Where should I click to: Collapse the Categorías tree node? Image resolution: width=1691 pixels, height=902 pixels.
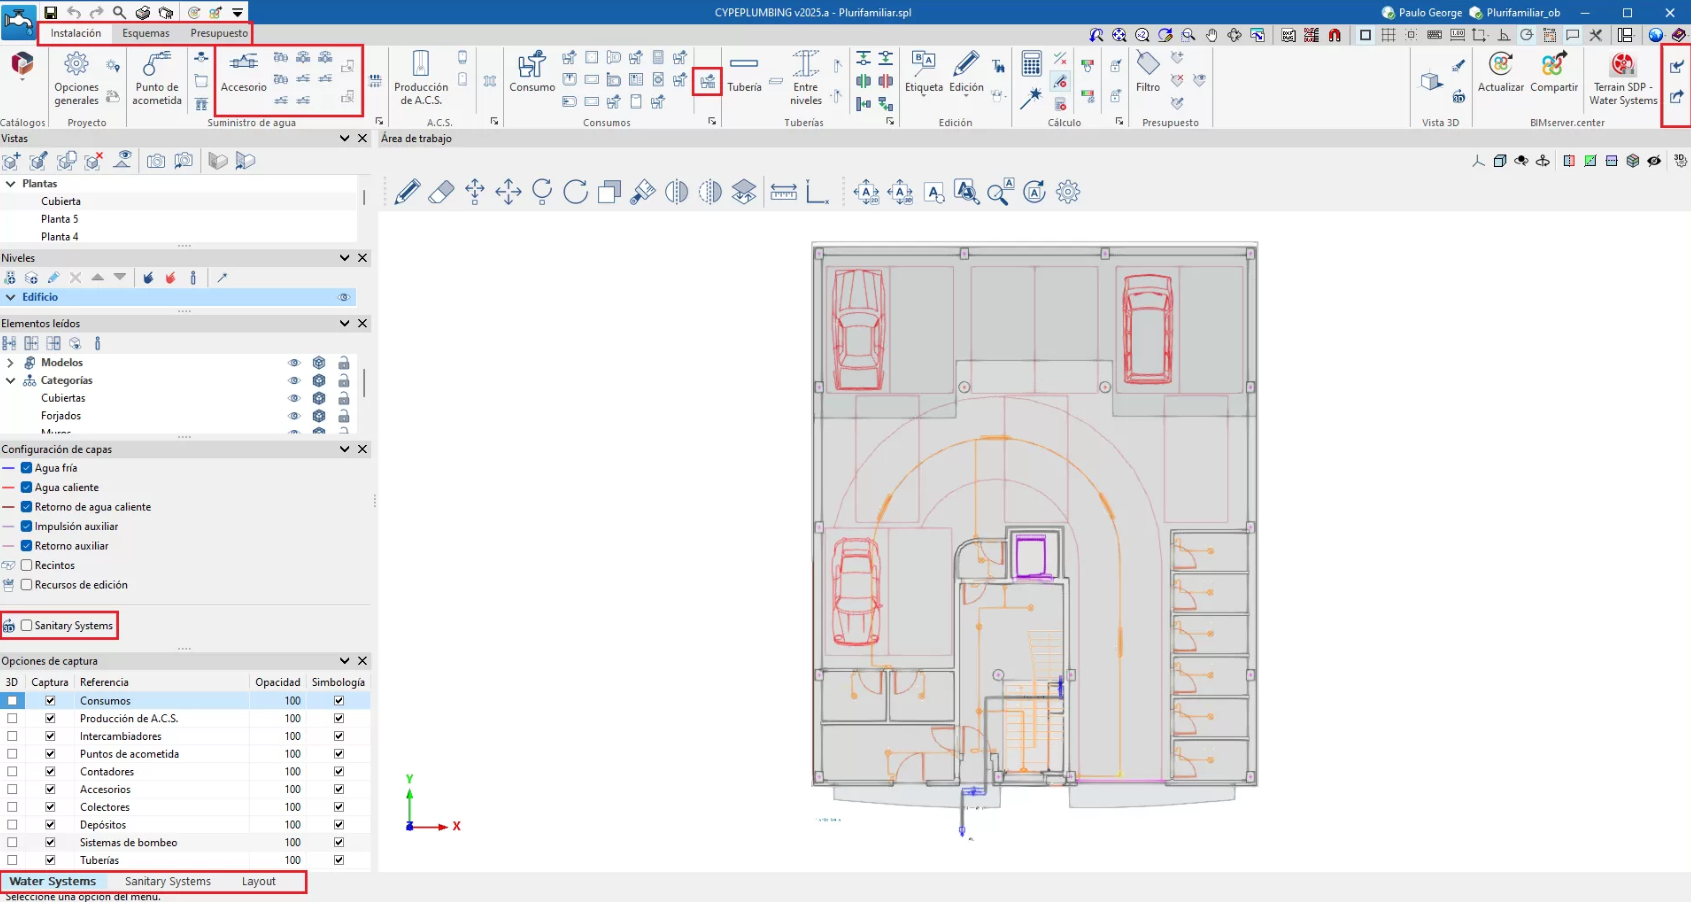[11, 381]
